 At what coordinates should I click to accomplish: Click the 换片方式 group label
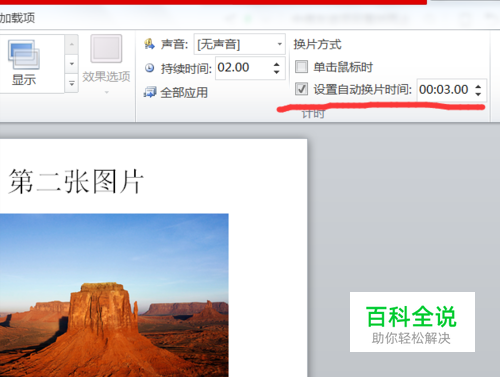(317, 44)
